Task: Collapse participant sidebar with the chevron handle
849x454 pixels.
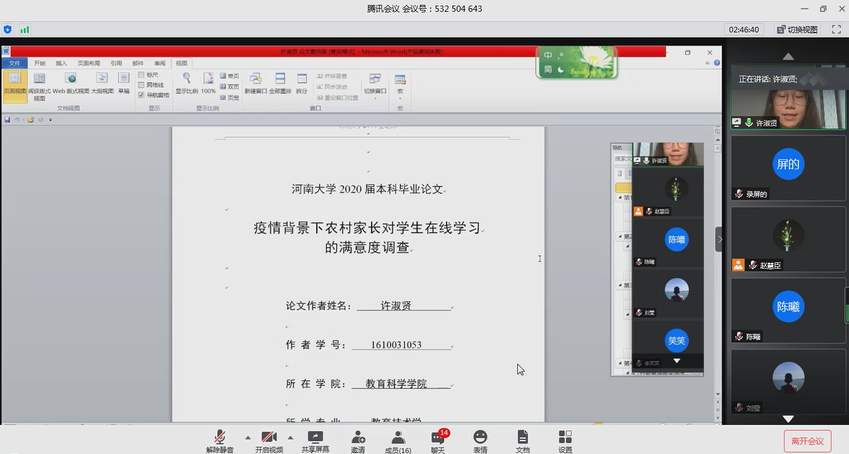Action: tap(719, 239)
